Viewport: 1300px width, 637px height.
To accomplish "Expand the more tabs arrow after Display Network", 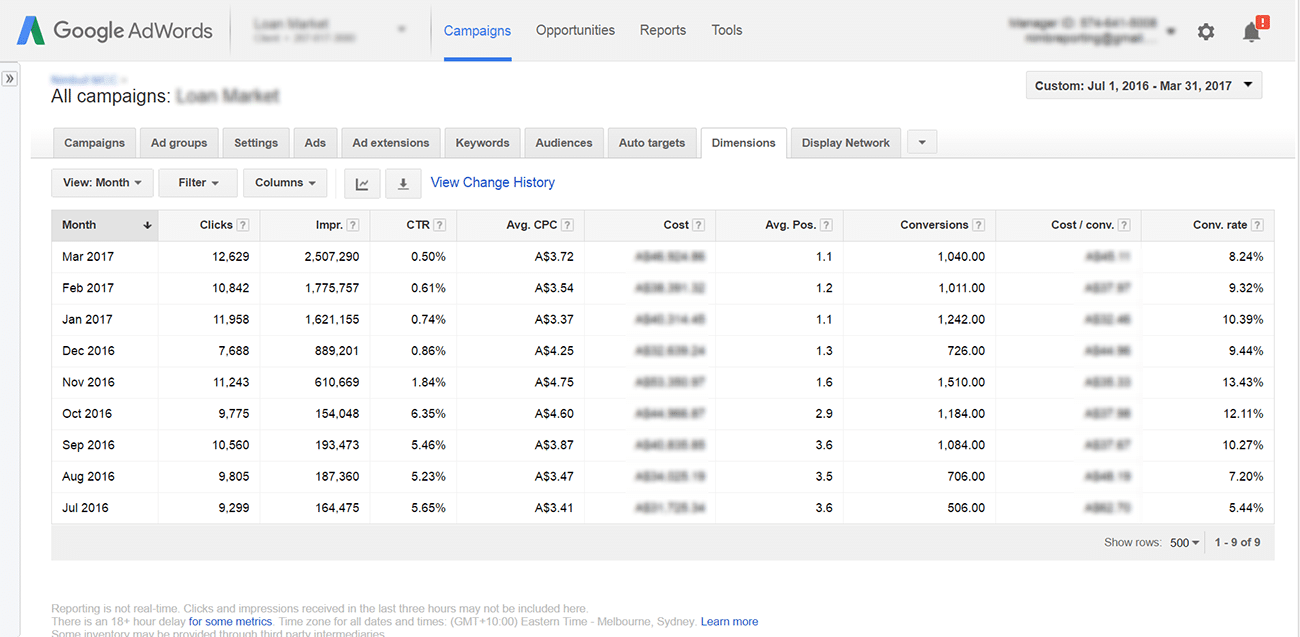I will (x=922, y=143).
